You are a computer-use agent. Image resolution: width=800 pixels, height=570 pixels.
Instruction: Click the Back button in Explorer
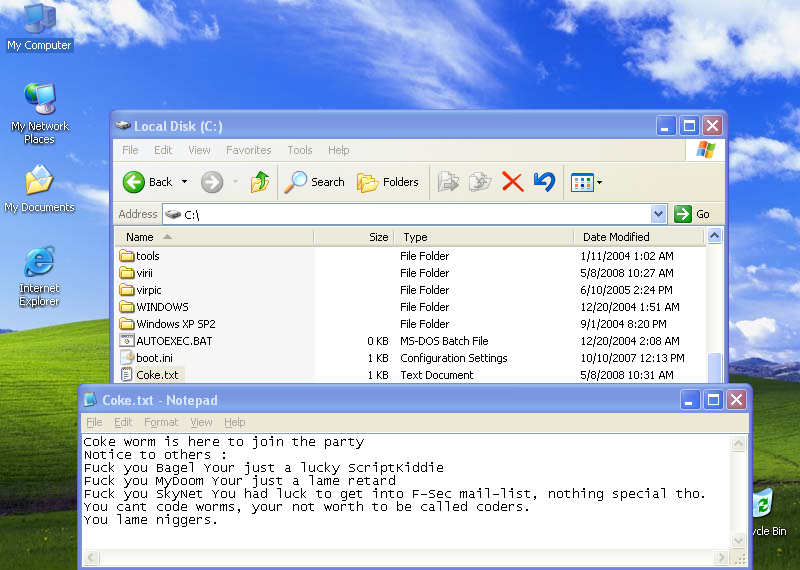coord(148,182)
